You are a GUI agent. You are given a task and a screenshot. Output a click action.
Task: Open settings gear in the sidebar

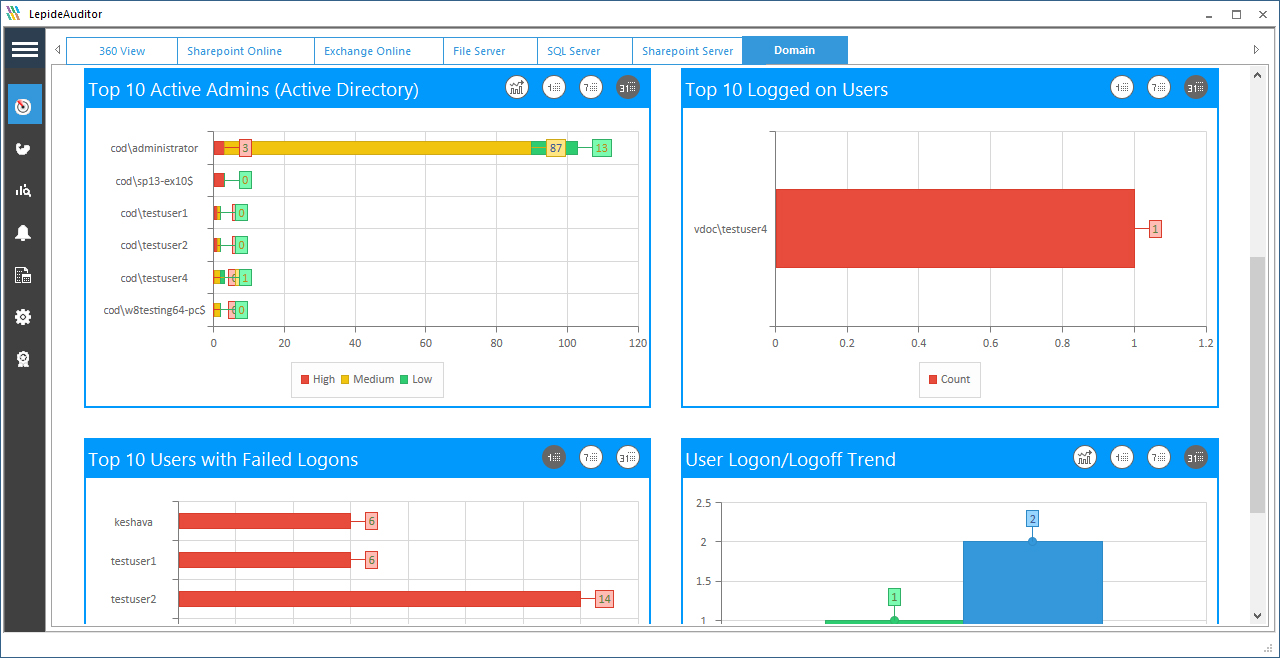click(x=24, y=317)
